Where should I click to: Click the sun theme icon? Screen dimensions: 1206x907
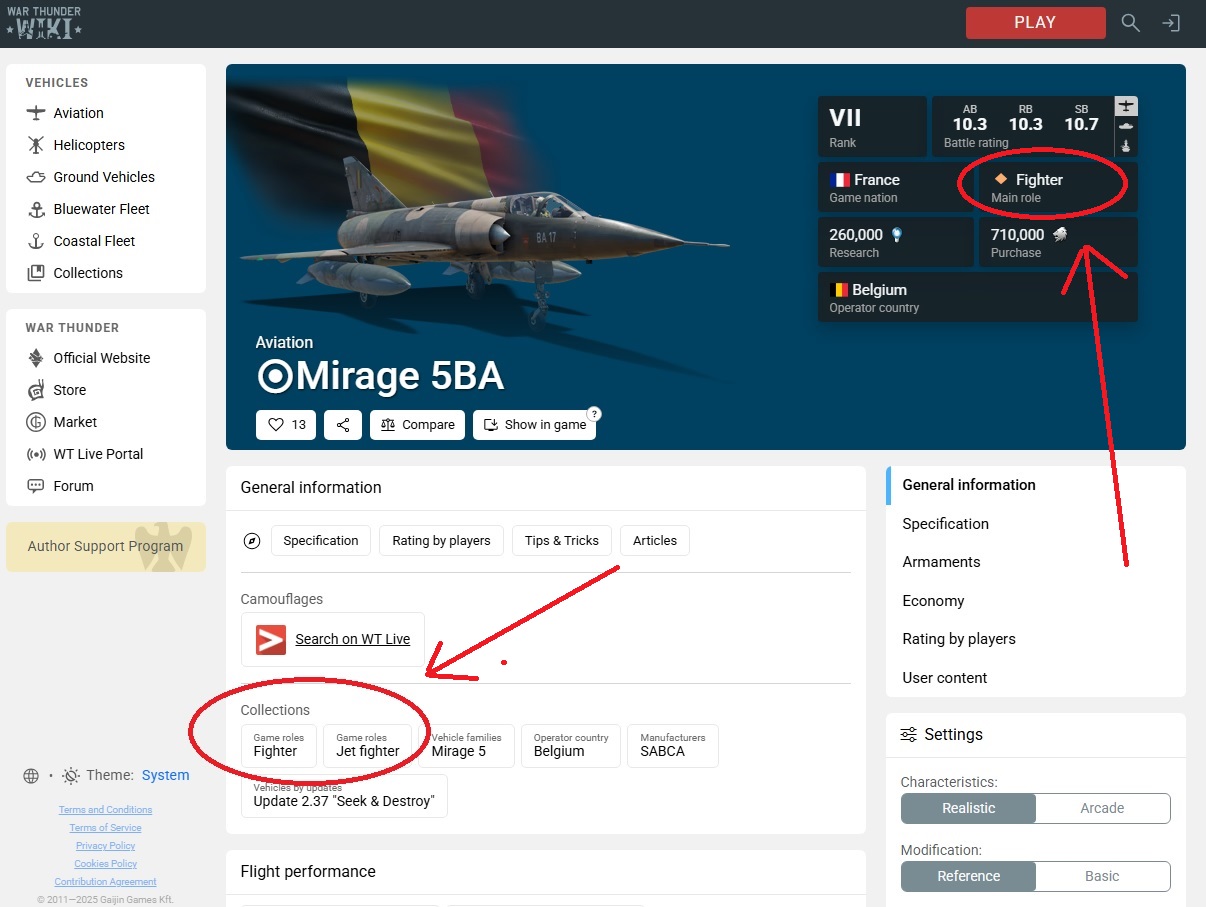point(71,776)
